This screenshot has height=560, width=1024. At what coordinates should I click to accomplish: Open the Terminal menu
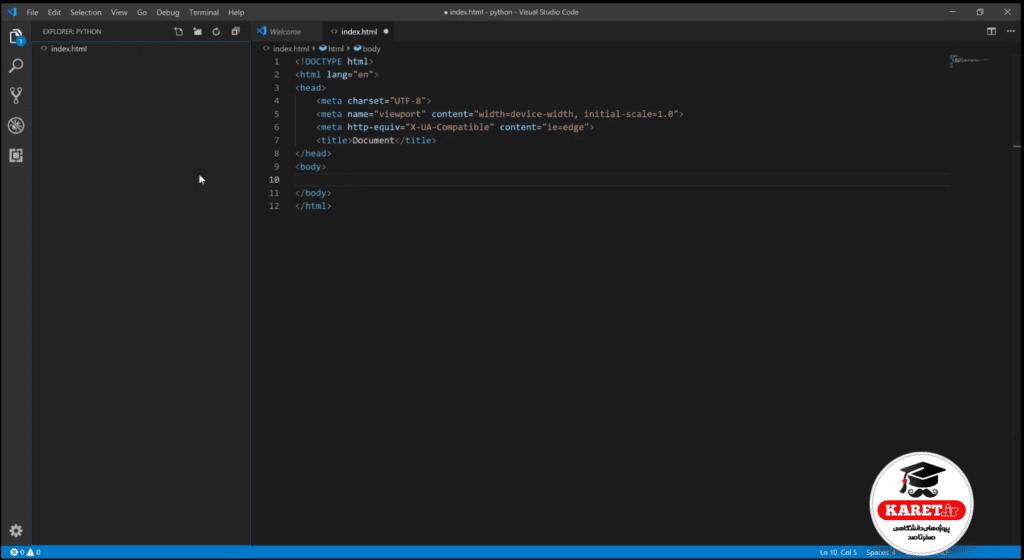point(204,12)
